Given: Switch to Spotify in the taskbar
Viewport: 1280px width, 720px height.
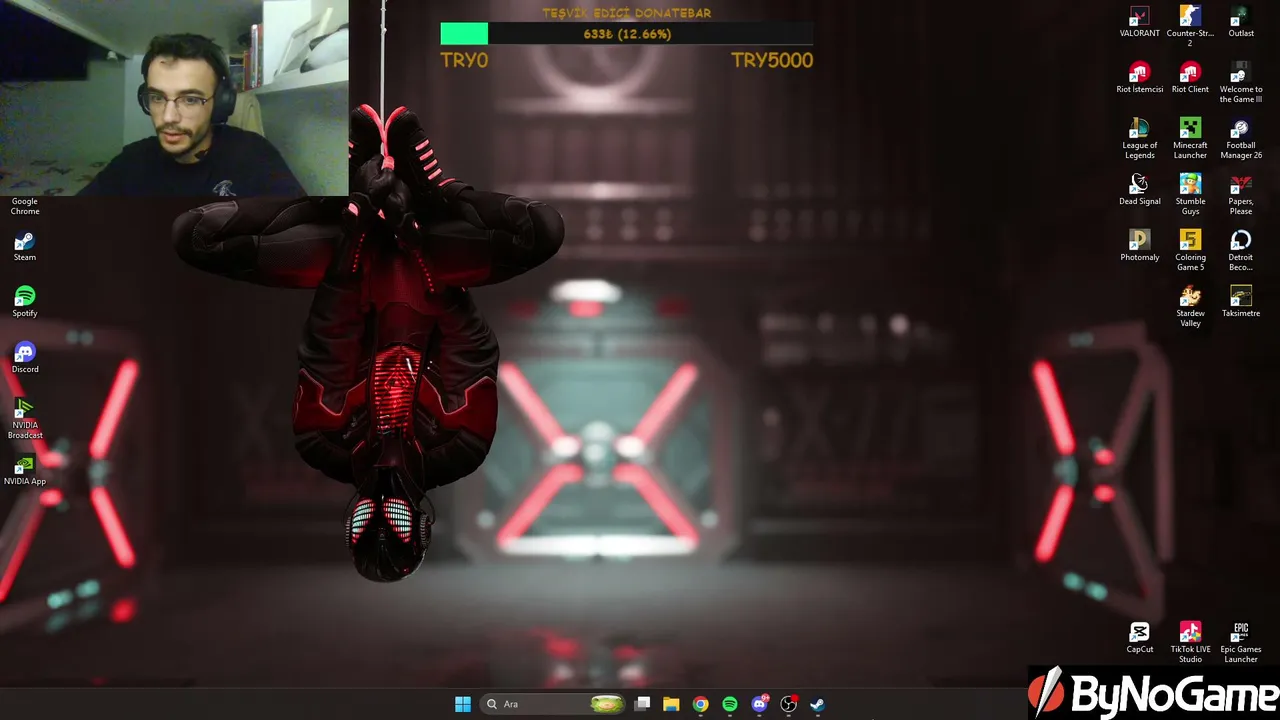Looking at the screenshot, I should [729, 704].
